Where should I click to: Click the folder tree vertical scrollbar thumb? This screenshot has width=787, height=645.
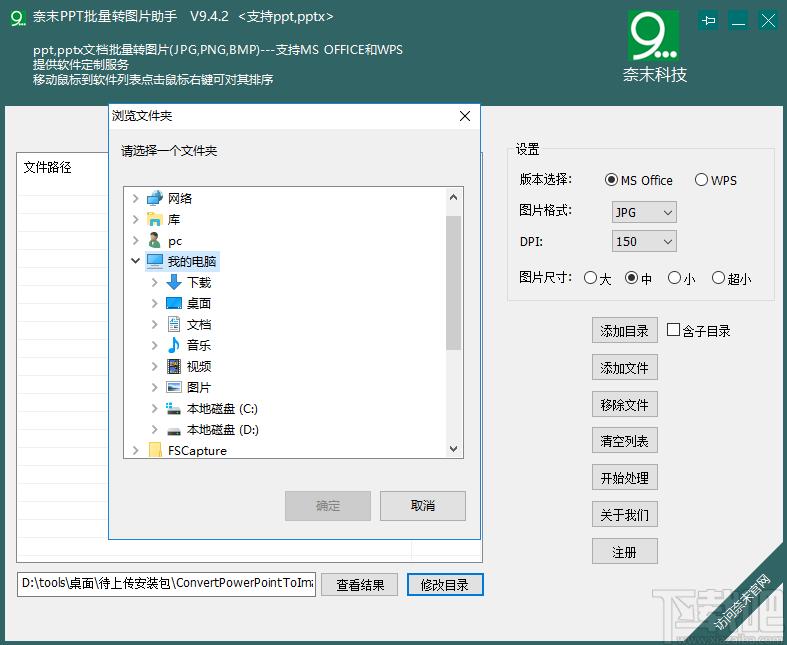pyautogui.click(x=453, y=283)
